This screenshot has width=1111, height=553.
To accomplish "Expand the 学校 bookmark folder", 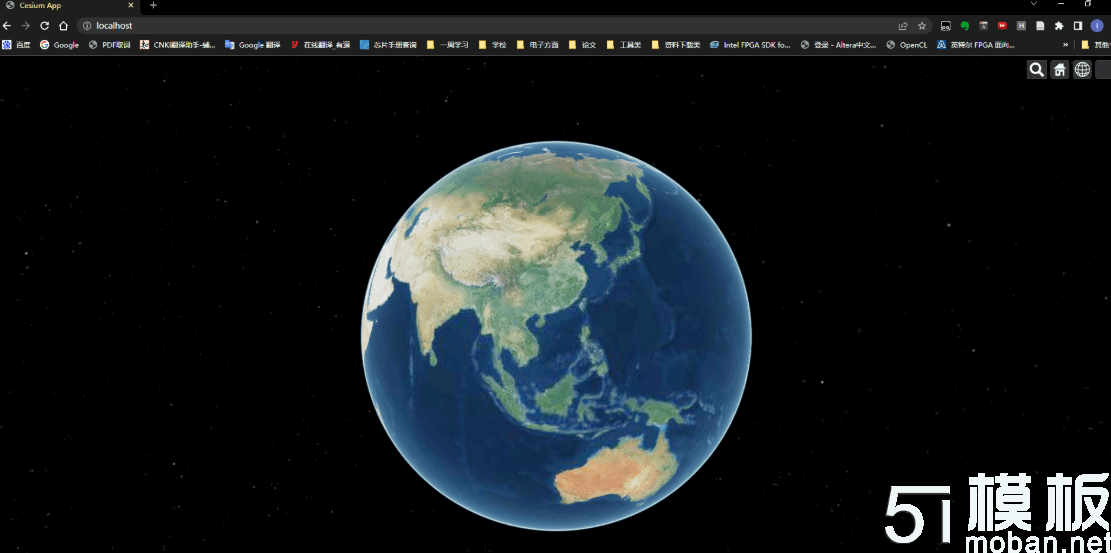I will tap(493, 45).
